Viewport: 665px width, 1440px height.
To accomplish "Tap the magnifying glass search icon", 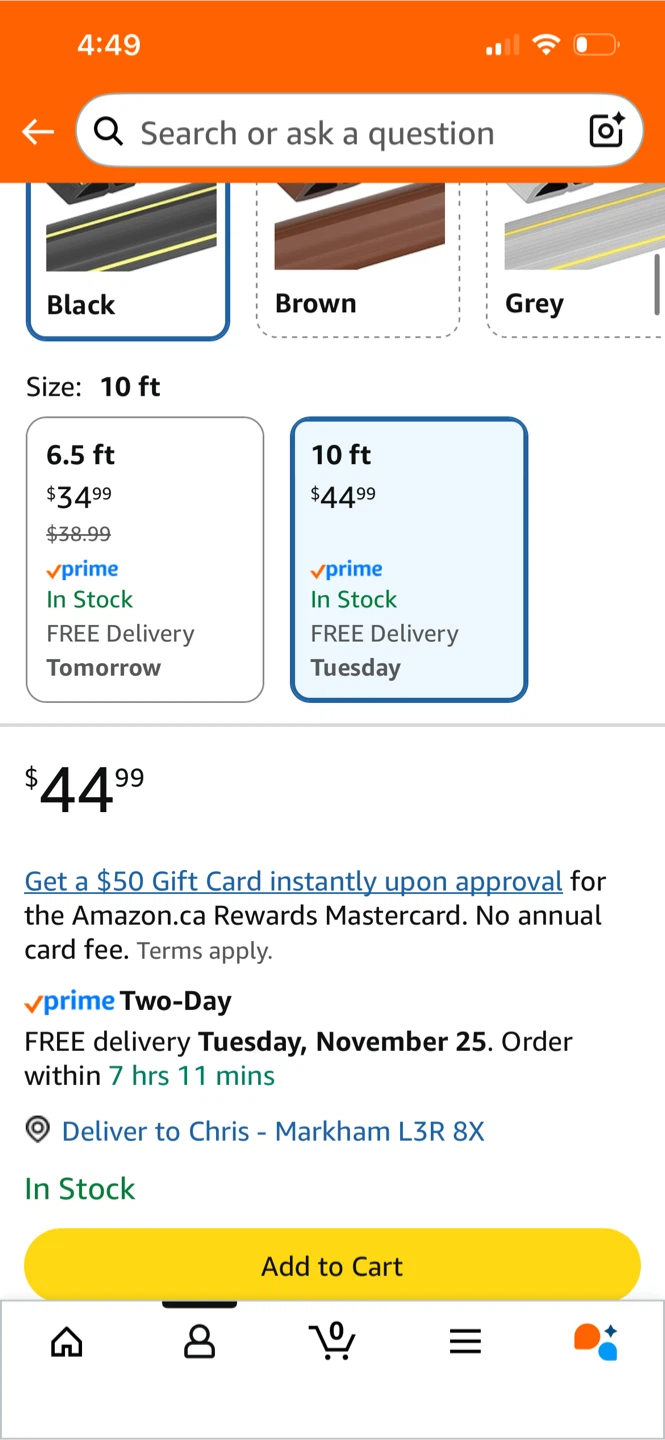I will [108, 131].
